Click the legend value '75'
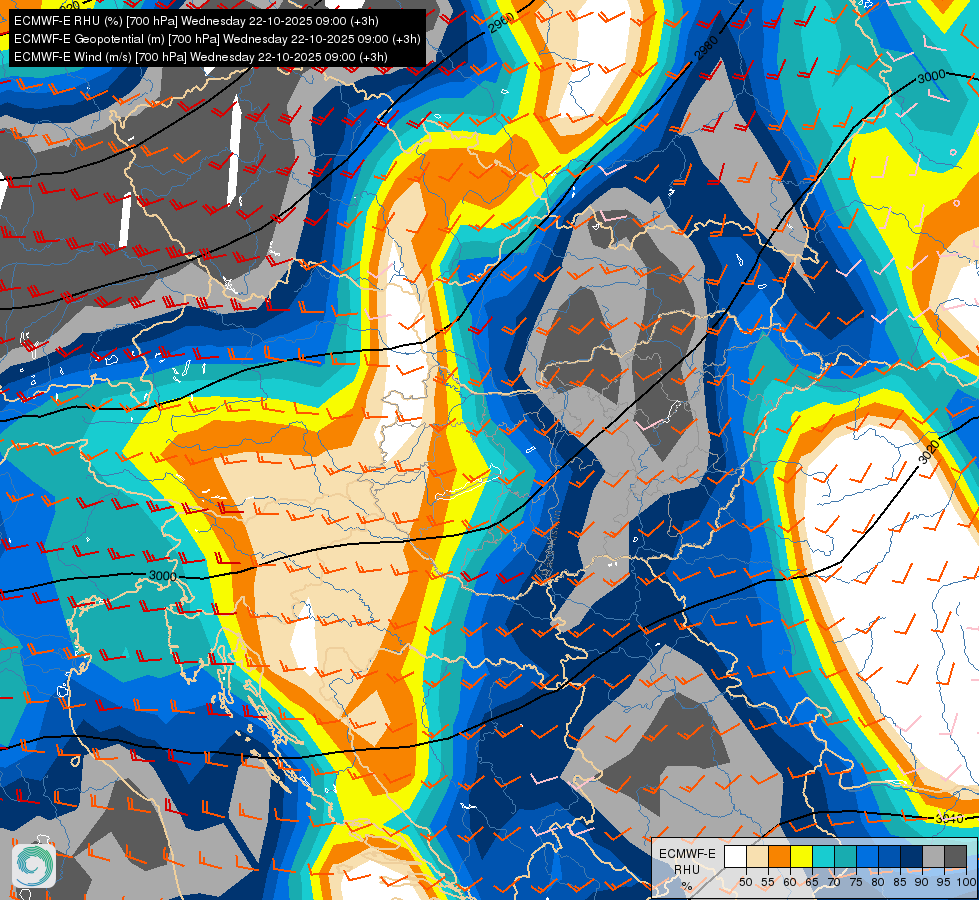Screen dimensions: 979x900 pyautogui.click(x=856, y=882)
